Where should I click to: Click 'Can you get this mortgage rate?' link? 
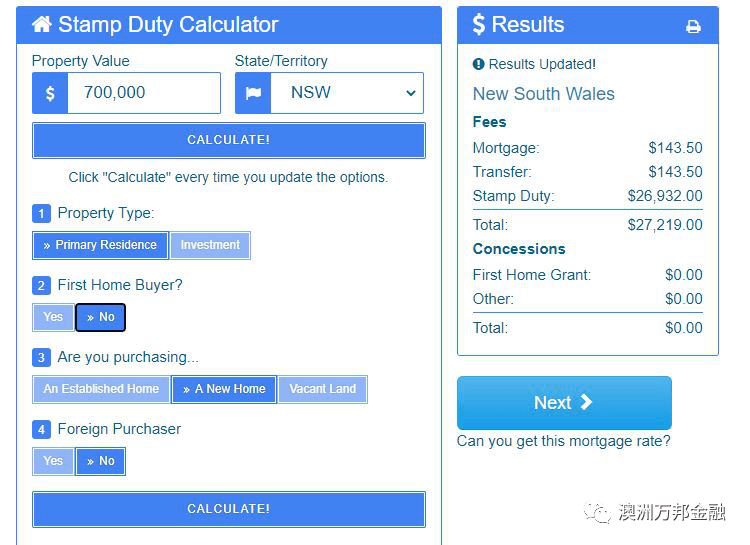tap(563, 441)
